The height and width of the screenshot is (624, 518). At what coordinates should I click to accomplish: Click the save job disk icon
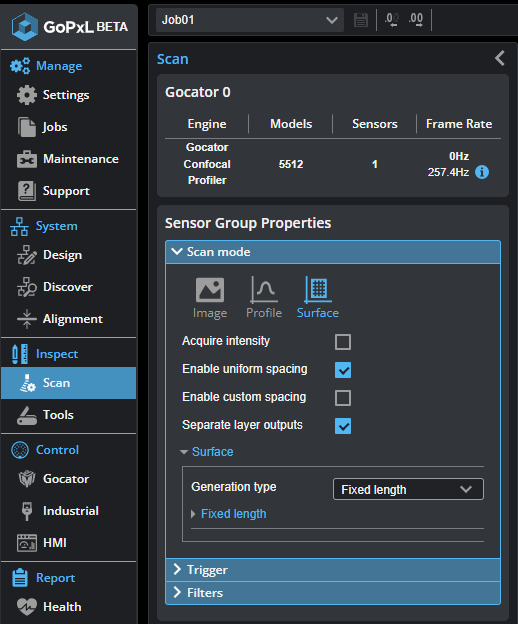click(x=361, y=20)
